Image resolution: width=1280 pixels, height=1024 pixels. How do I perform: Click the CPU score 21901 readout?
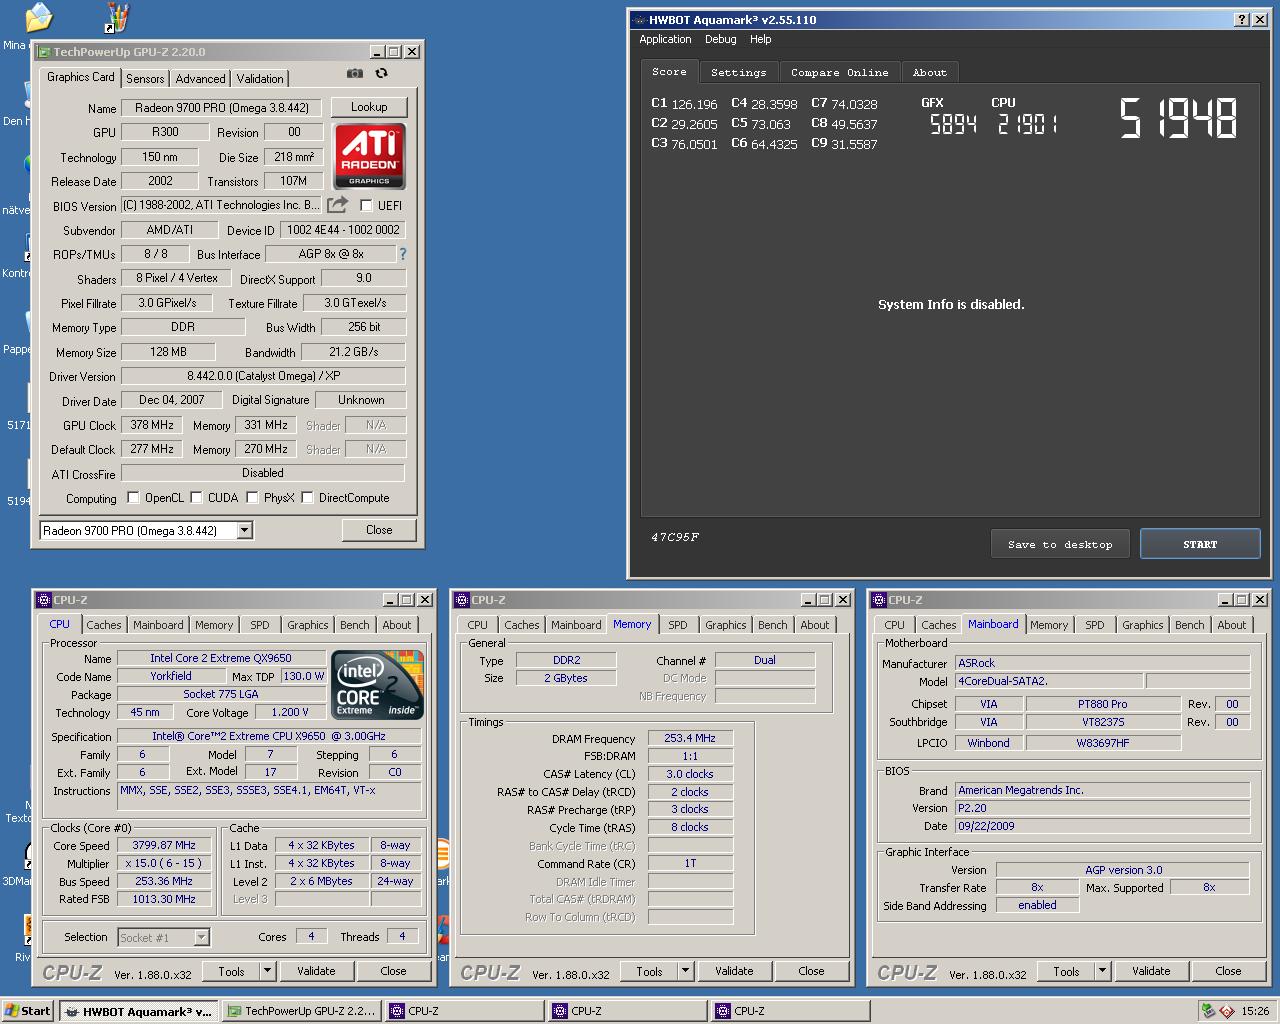point(1027,124)
